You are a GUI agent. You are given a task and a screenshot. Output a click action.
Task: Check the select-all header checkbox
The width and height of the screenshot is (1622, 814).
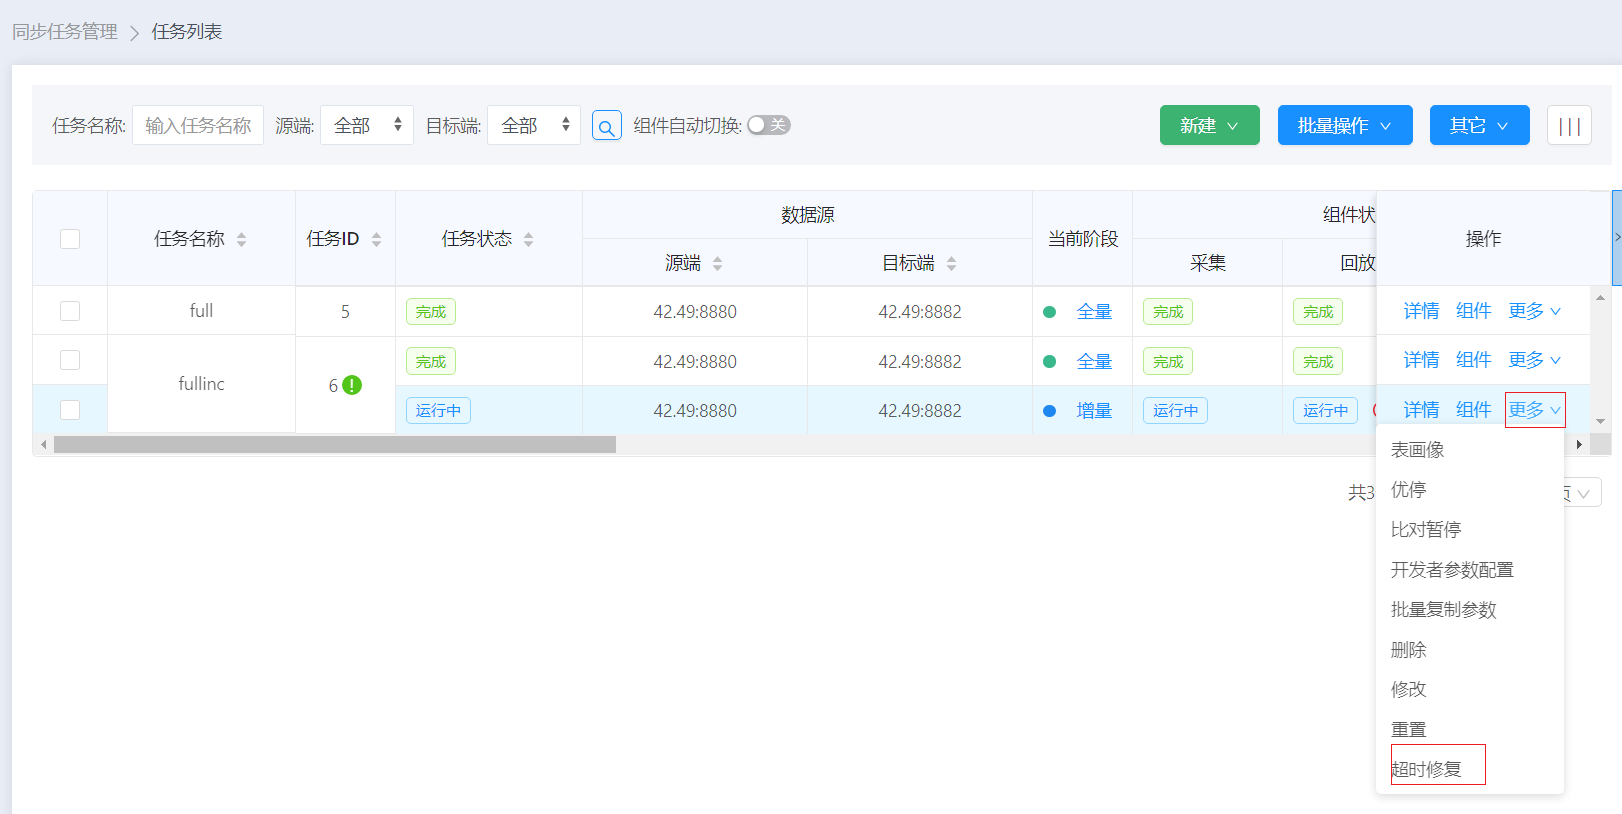[70, 239]
